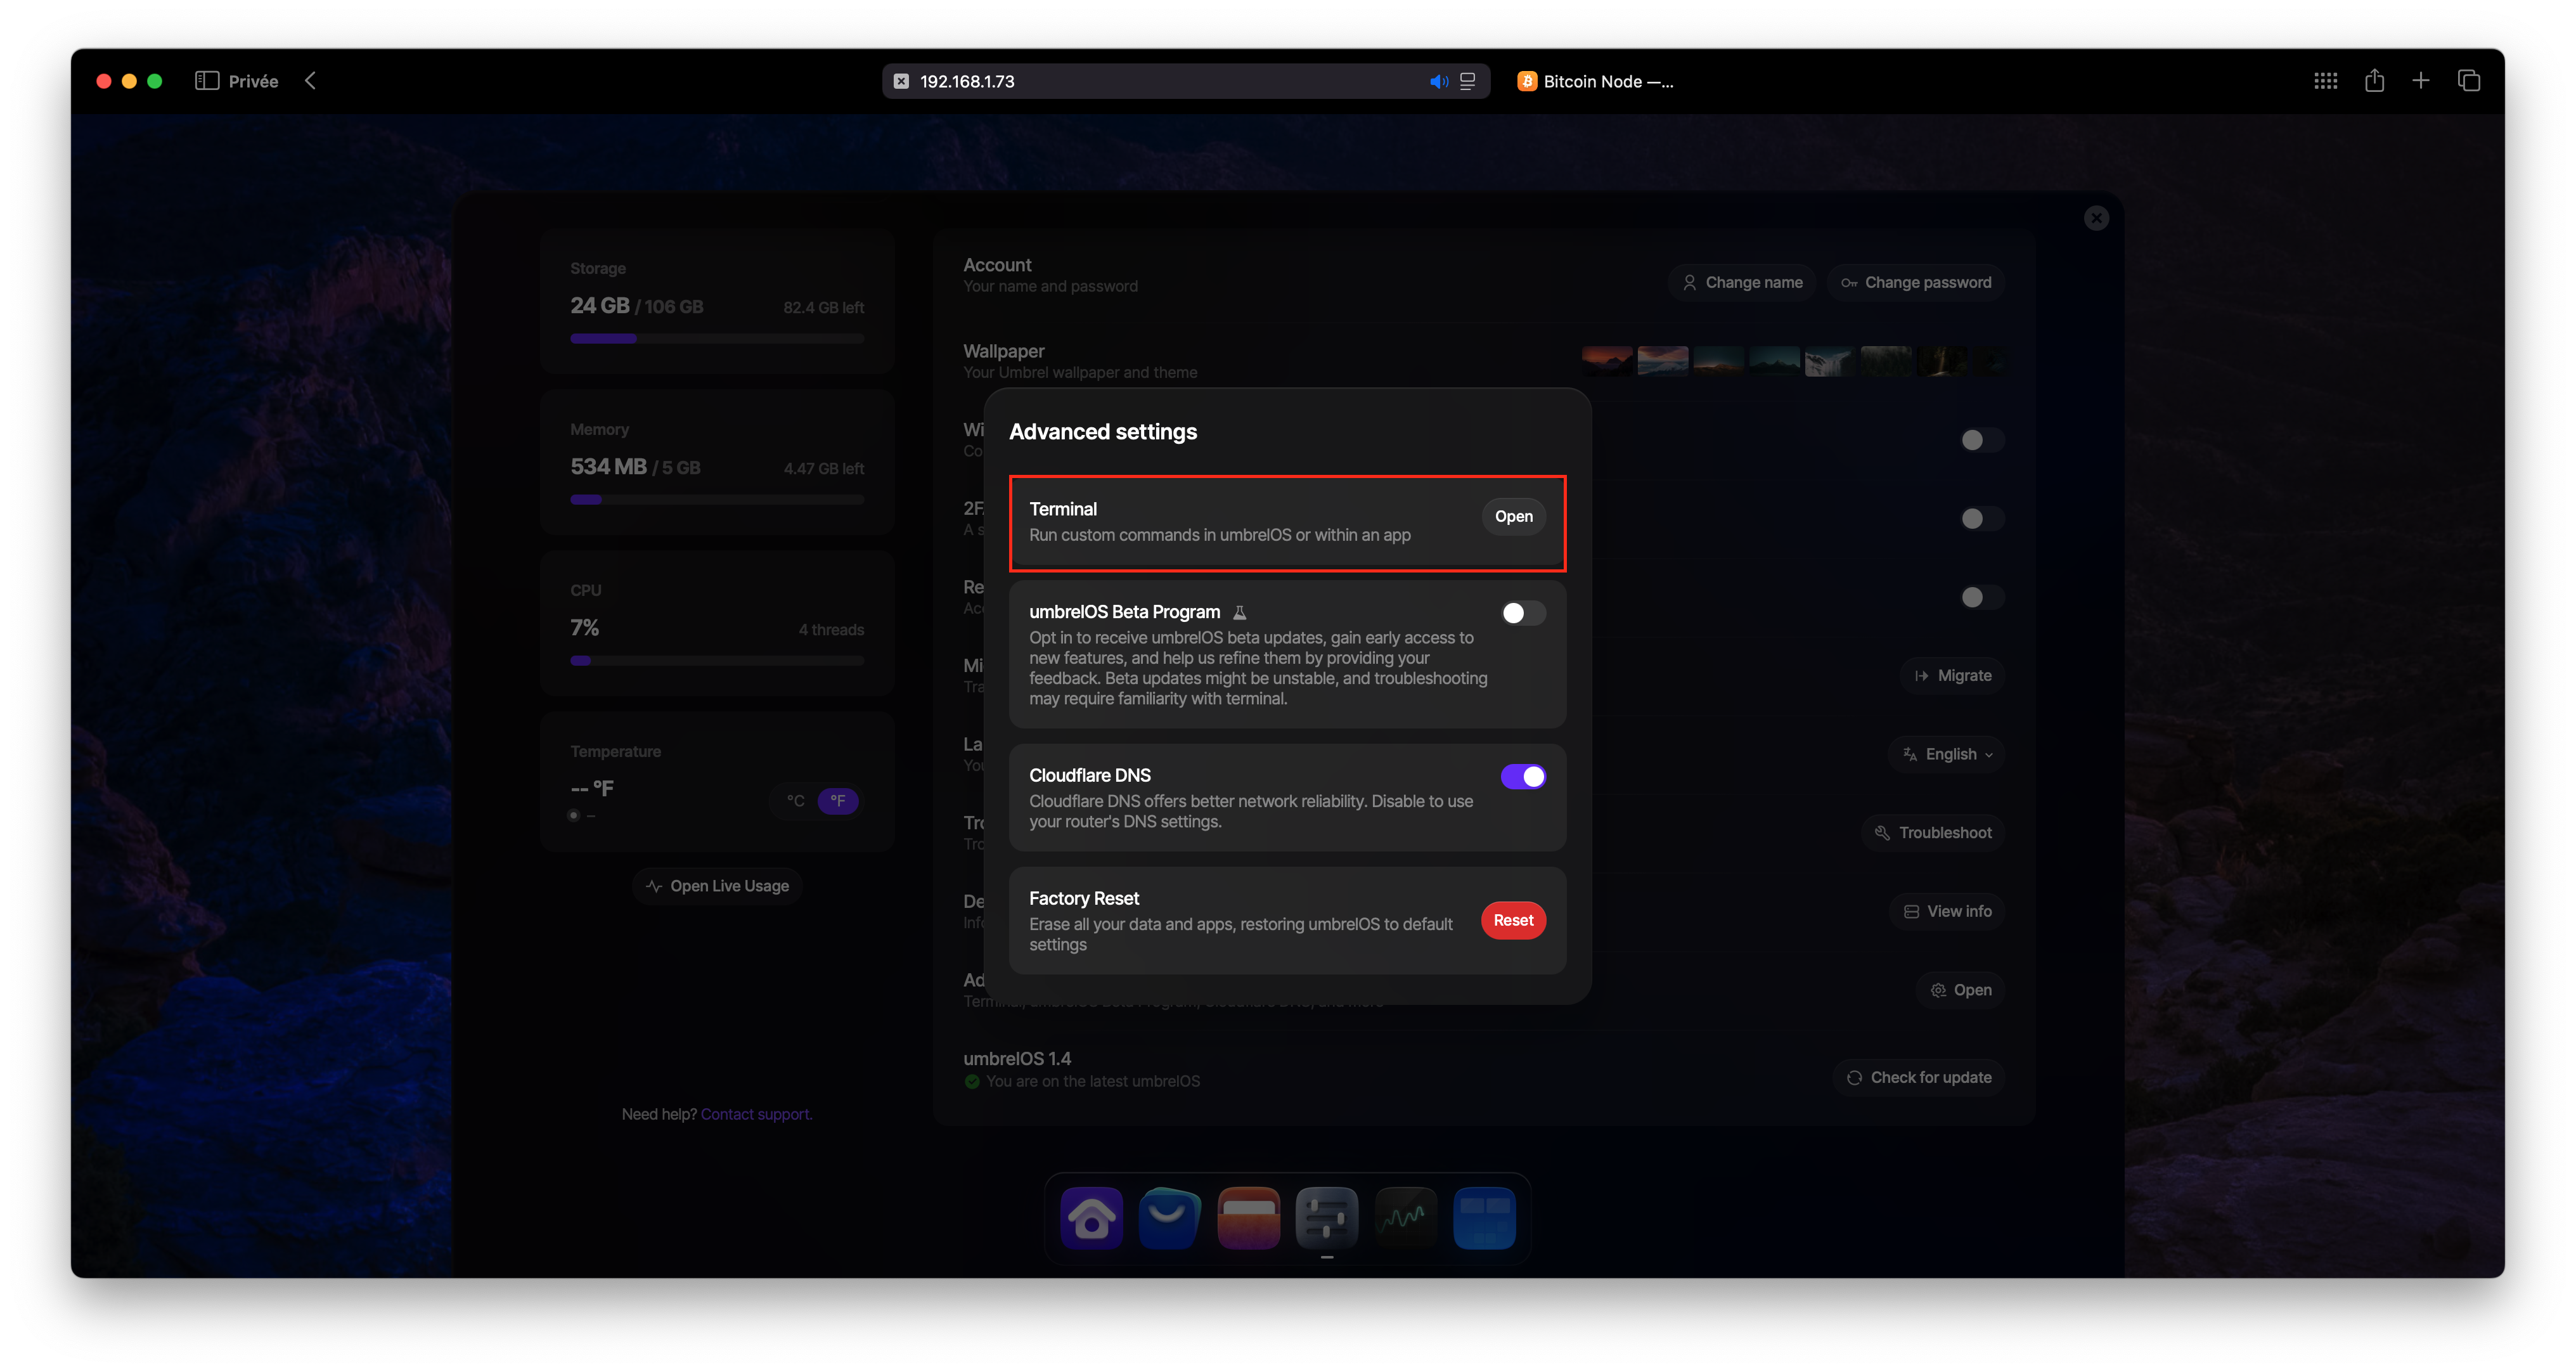Choose the snow-capped volcano wallpaper
Screen dimensions: 2576x1372
1663,361
